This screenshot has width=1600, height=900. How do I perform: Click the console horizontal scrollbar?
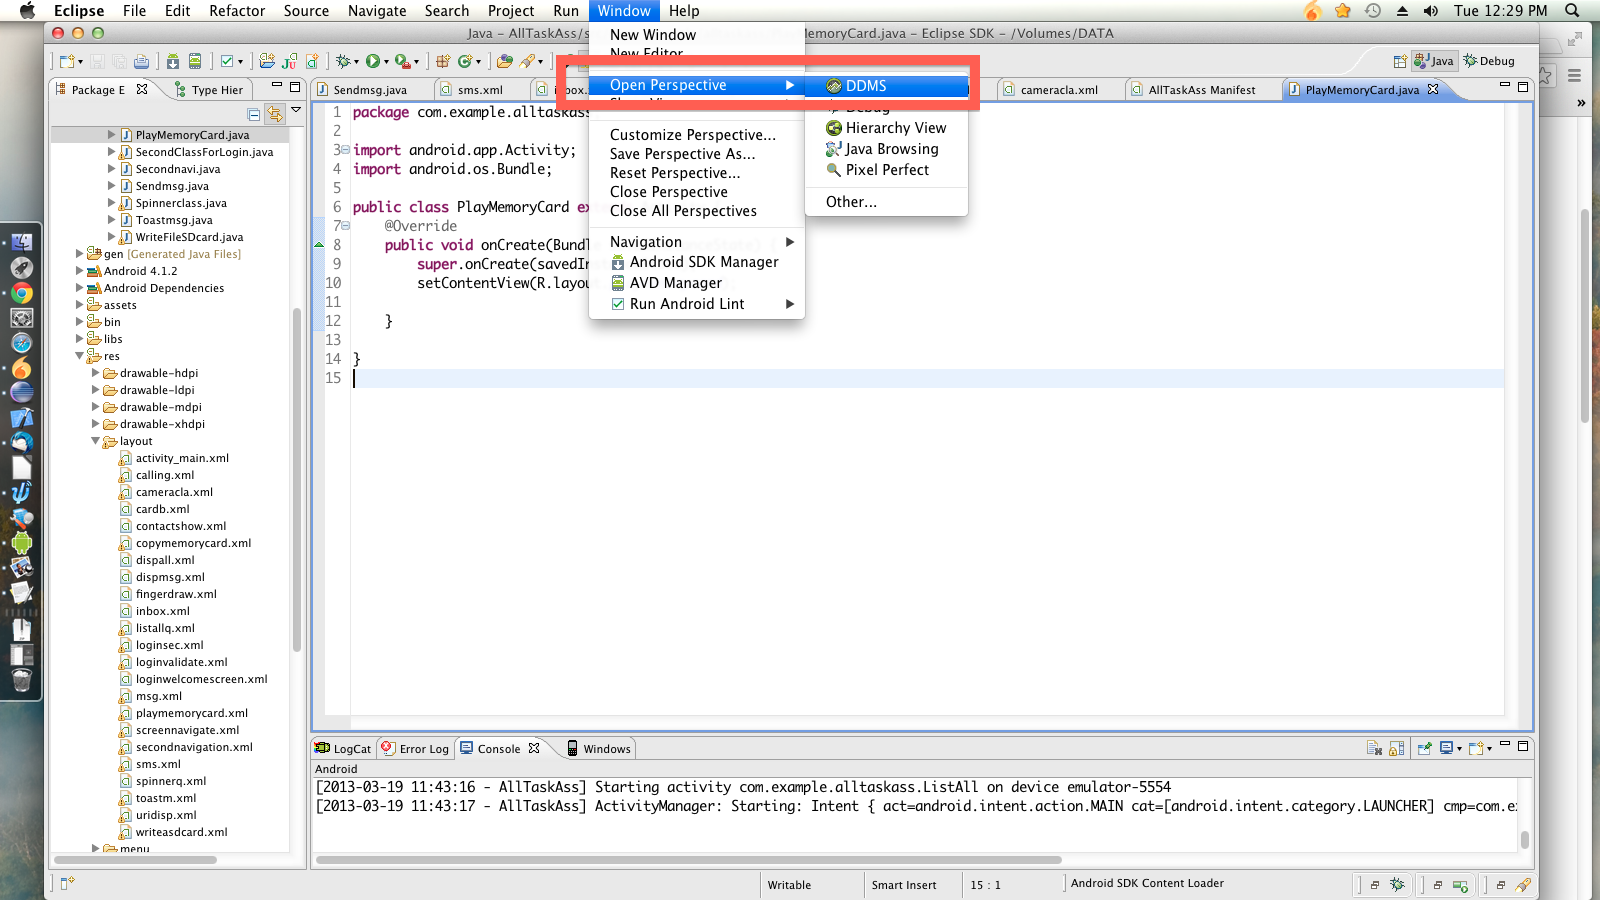[688, 860]
